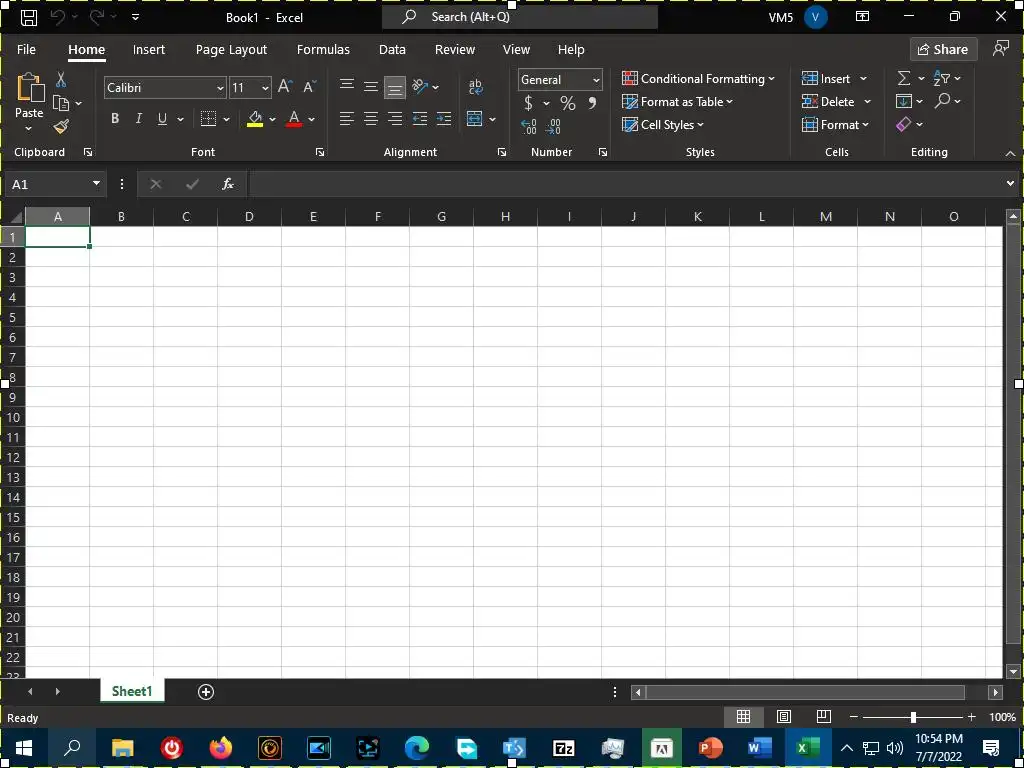Click the Fill down arrow icon
1024x768 pixels.
pyautogui.click(x=904, y=101)
